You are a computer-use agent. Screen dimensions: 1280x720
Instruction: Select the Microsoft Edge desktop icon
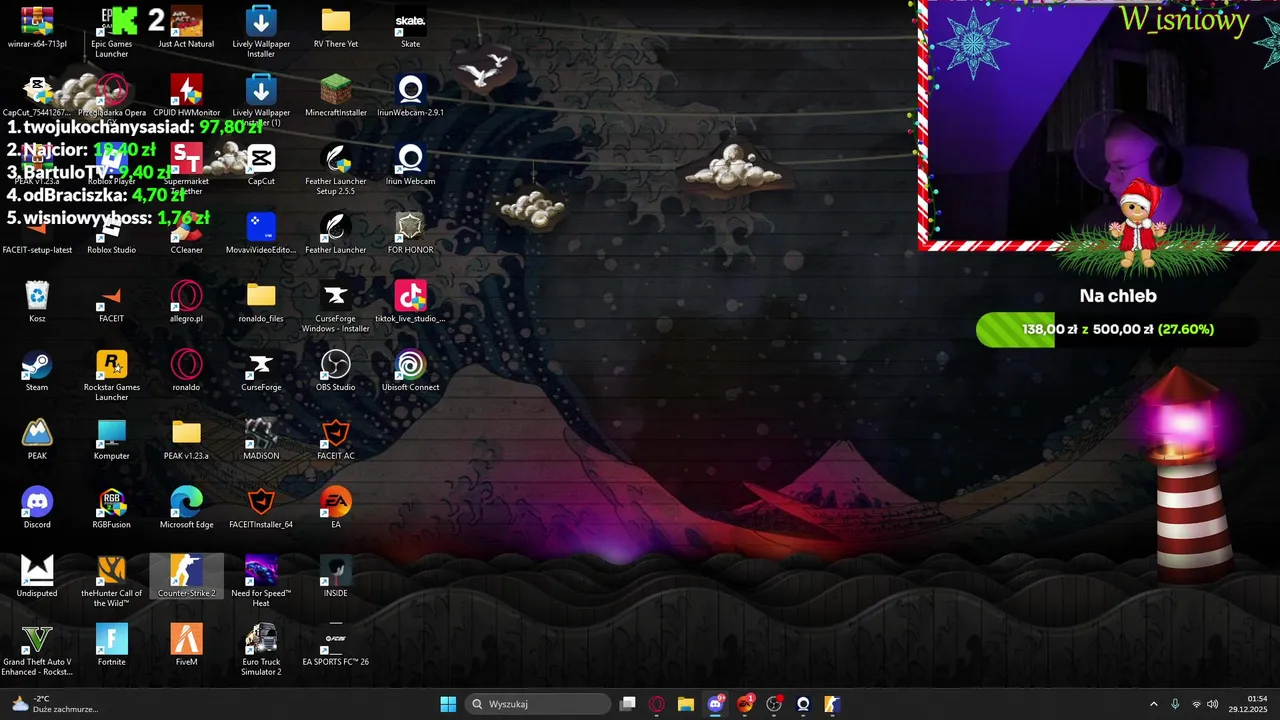186,508
